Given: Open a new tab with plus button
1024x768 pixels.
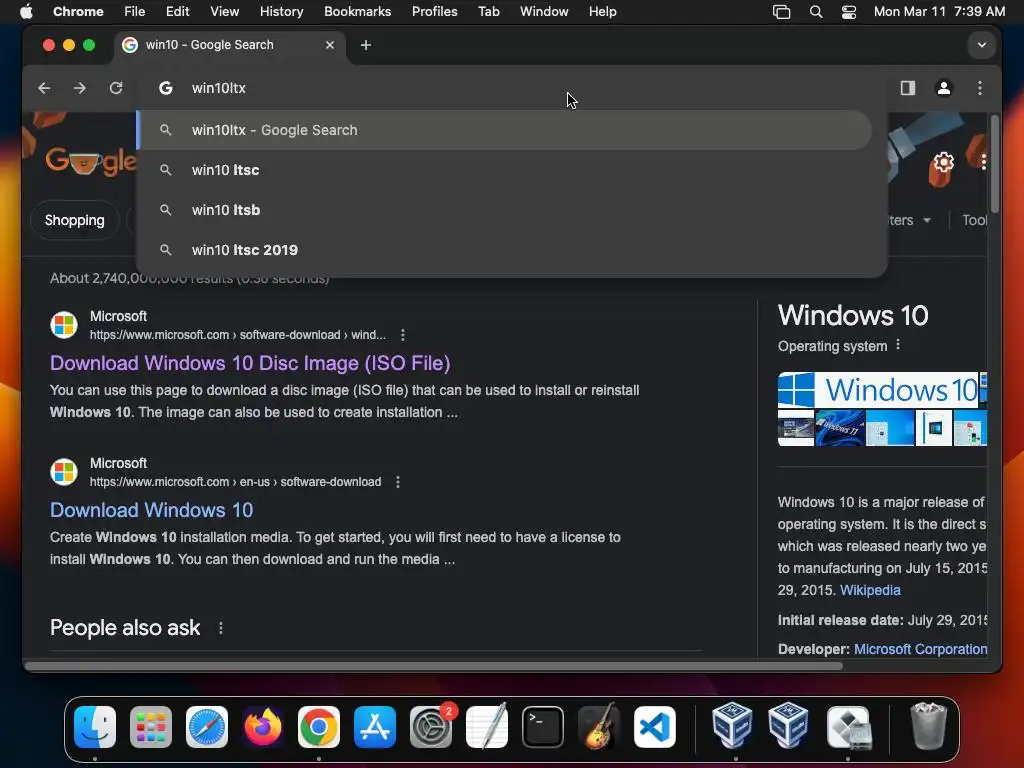Looking at the screenshot, I should click(366, 45).
